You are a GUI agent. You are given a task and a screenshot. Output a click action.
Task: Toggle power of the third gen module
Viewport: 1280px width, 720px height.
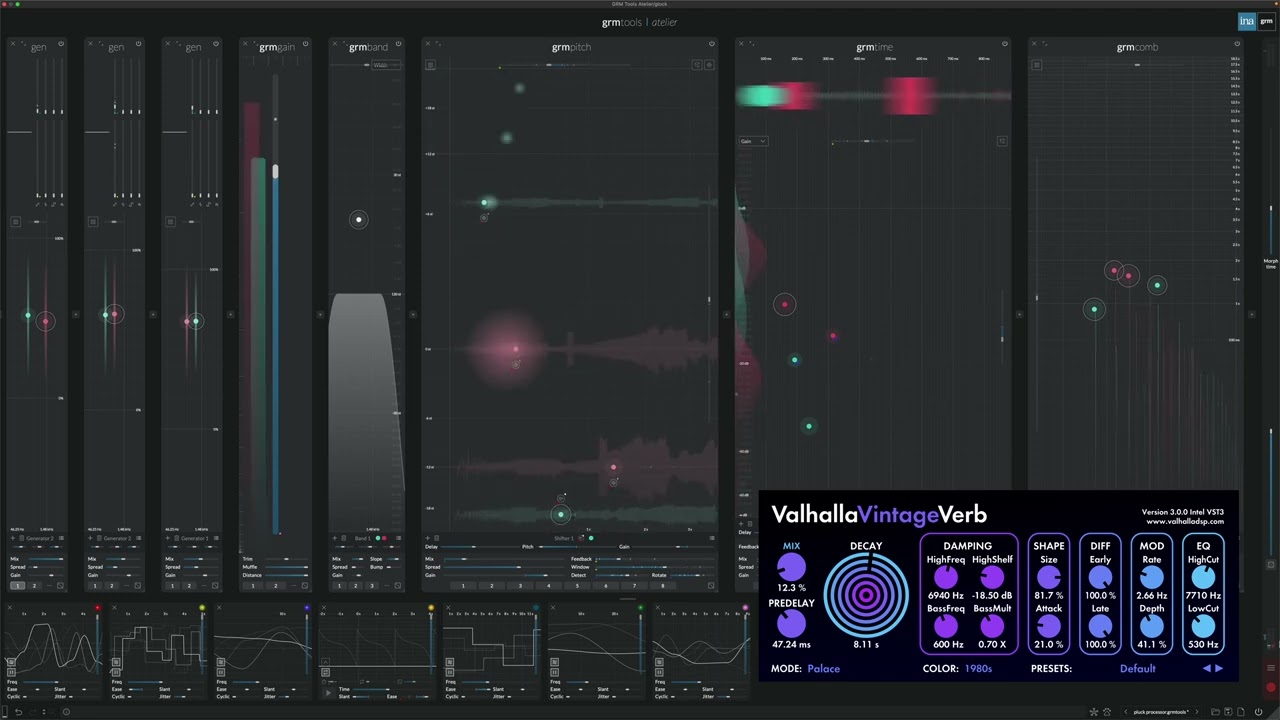(x=215, y=44)
